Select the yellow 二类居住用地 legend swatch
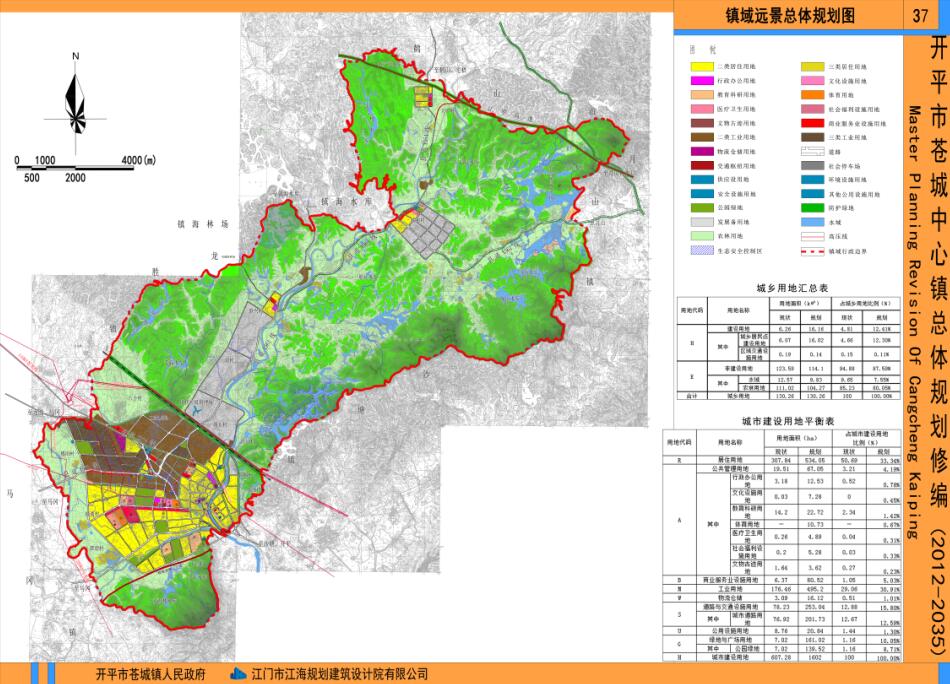Viewport: 950px width, 684px height. (702, 65)
